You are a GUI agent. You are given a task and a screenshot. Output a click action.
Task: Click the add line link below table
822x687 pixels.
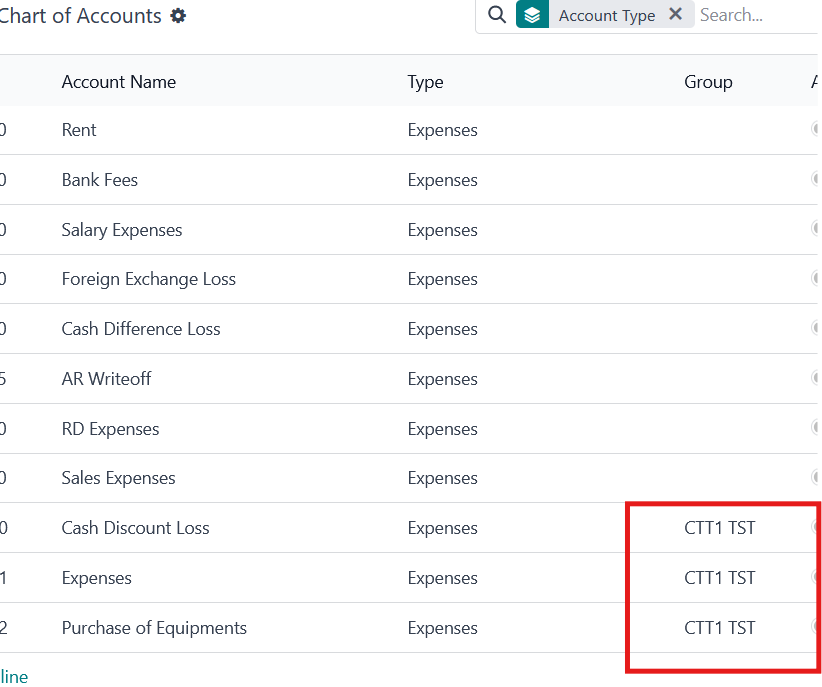[14, 677]
